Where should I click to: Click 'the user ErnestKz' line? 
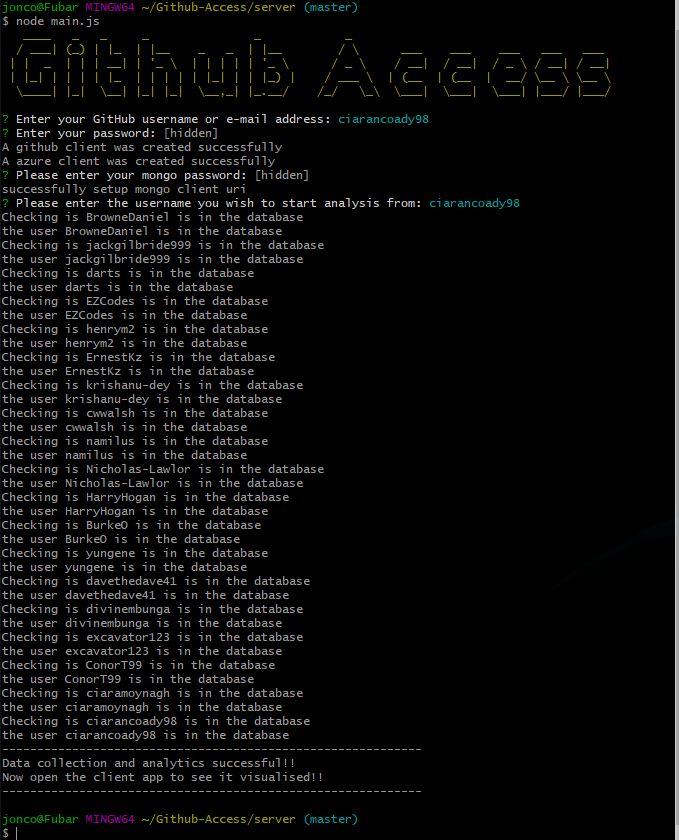128,371
